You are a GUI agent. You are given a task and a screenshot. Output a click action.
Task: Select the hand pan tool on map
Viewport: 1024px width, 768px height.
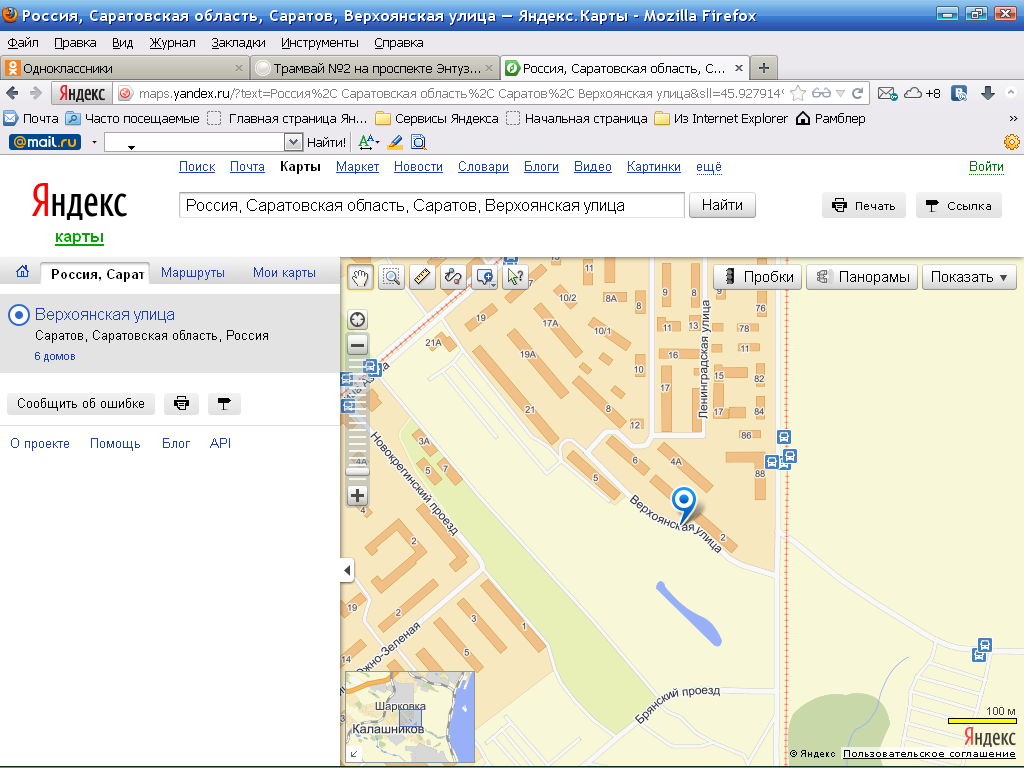click(x=361, y=277)
